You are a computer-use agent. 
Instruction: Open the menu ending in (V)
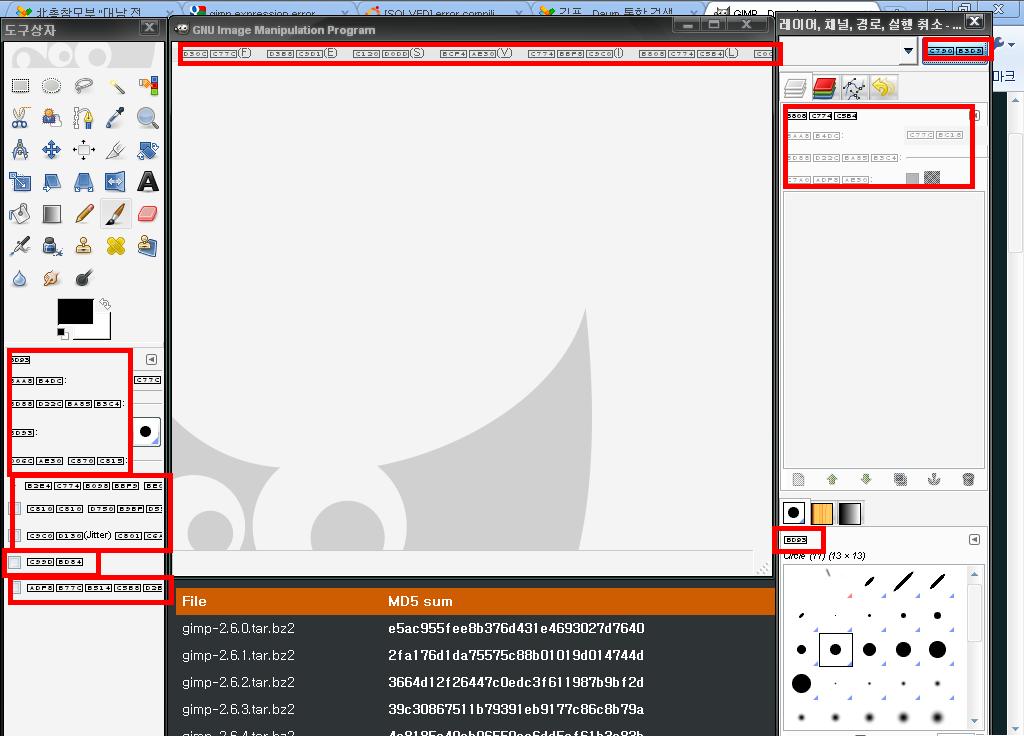coord(475,53)
